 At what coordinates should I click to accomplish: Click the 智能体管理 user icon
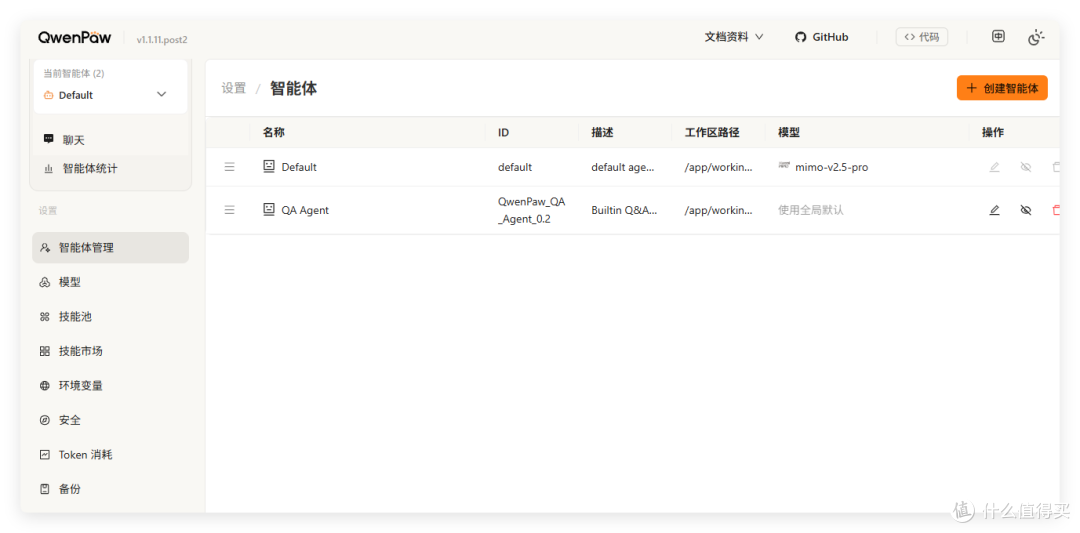pos(45,248)
